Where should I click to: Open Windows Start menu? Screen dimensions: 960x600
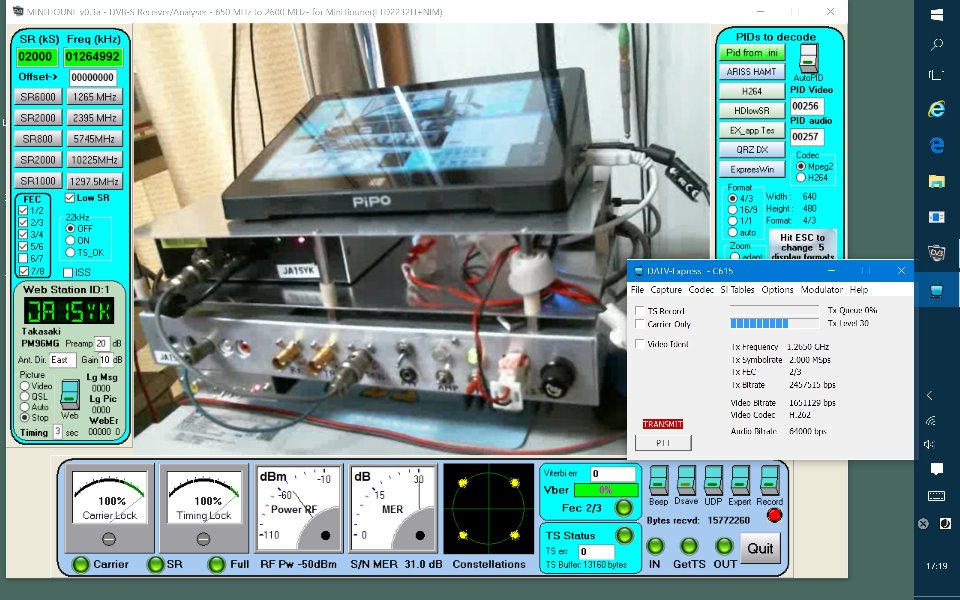[936, 15]
